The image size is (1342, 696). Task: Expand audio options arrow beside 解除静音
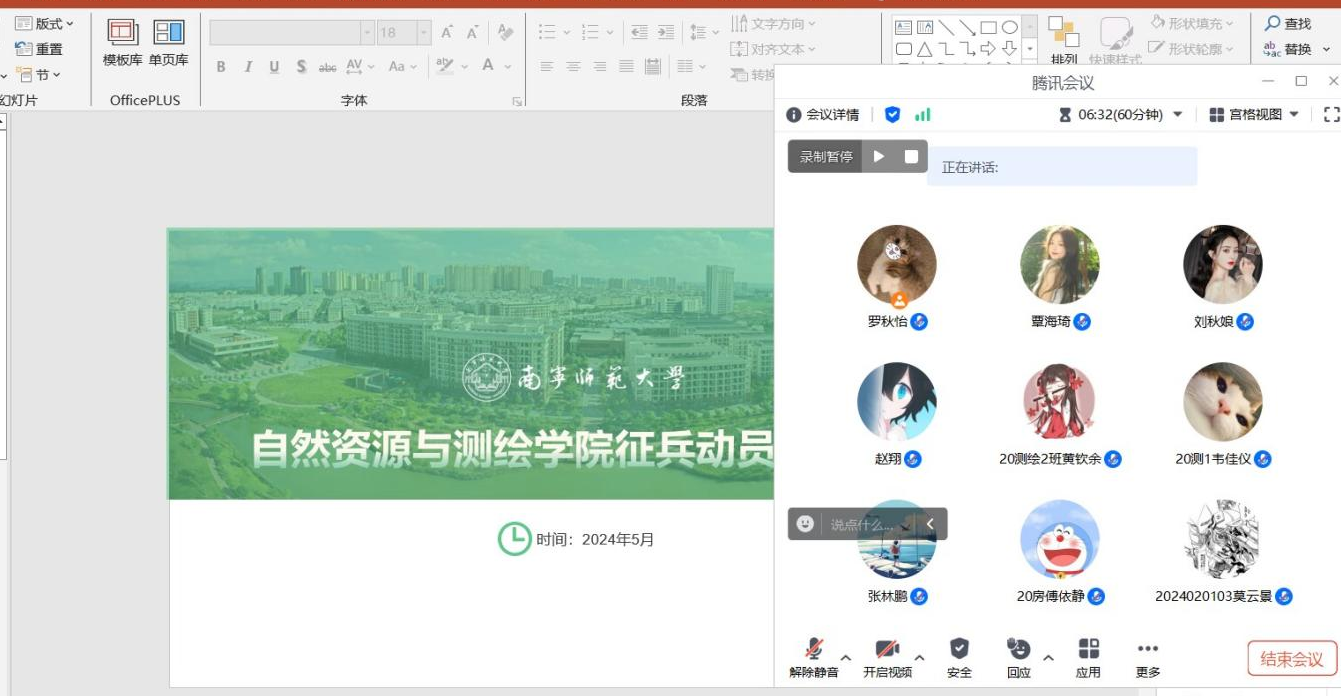[846, 657]
